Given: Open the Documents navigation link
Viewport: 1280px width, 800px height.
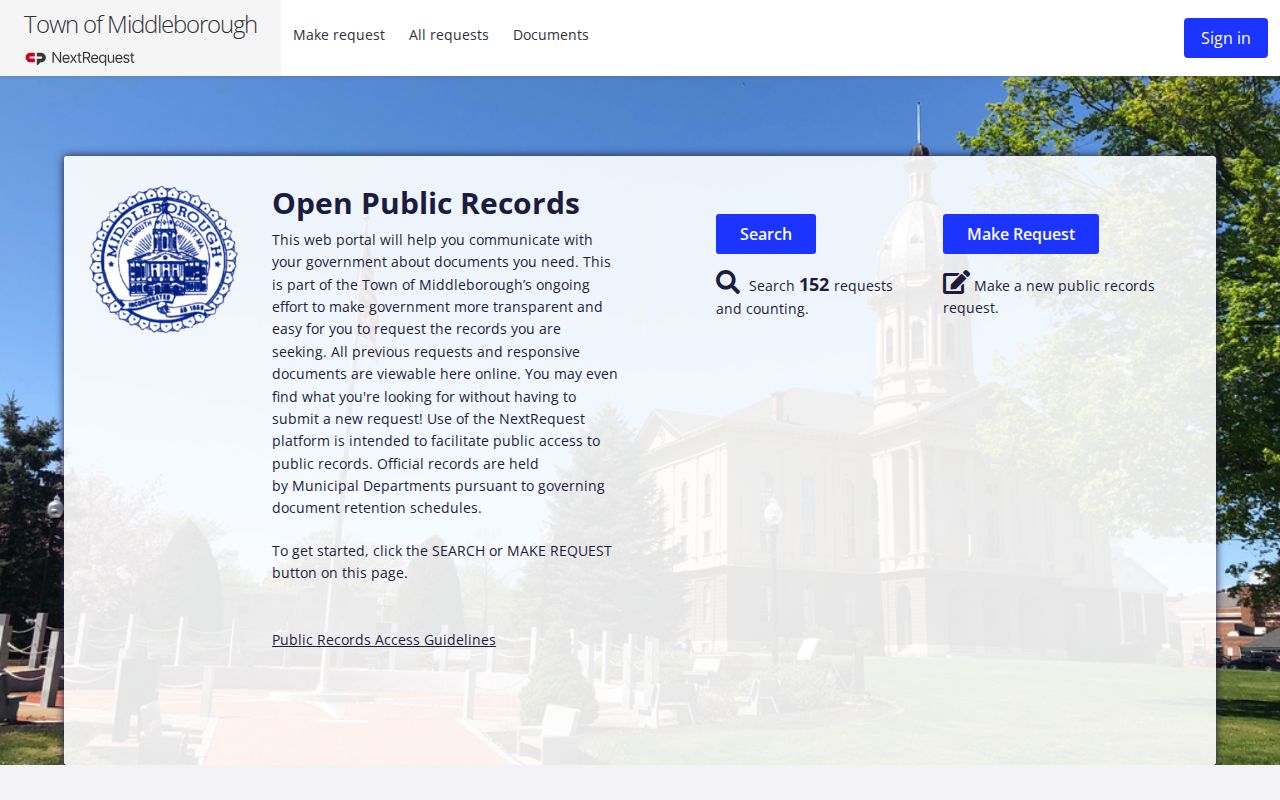Looking at the screenshot, I should click(551, 35).
